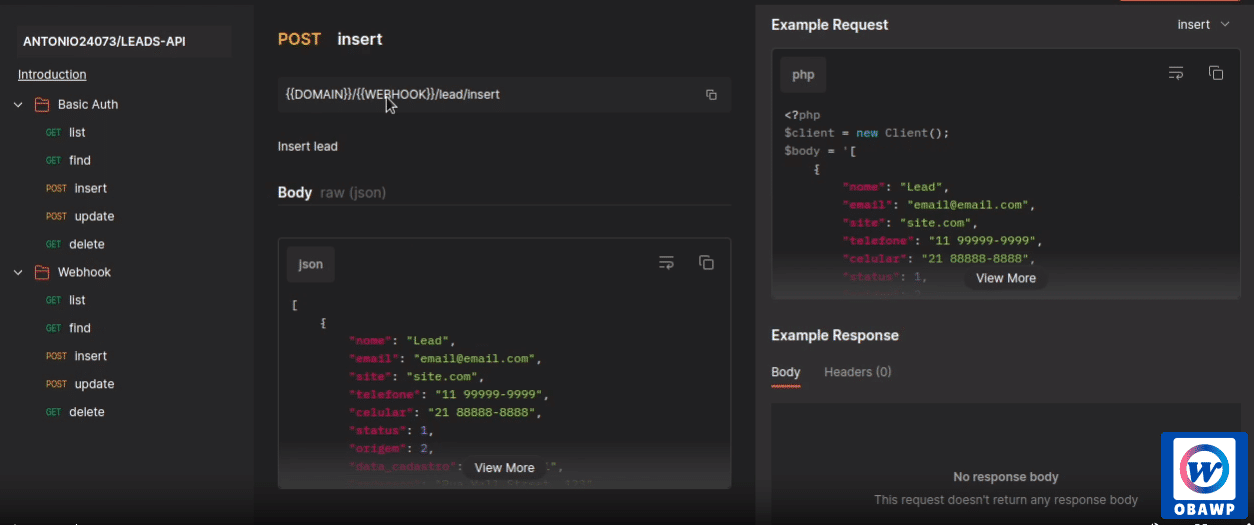Image resolution: width=1254 pixels, height=525 pixels.
Task: Click the php language label
Action: click(803, 75)
